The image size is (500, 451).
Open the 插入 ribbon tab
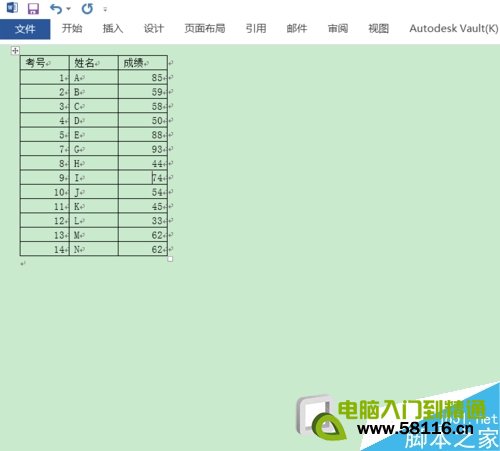(113, 28)
